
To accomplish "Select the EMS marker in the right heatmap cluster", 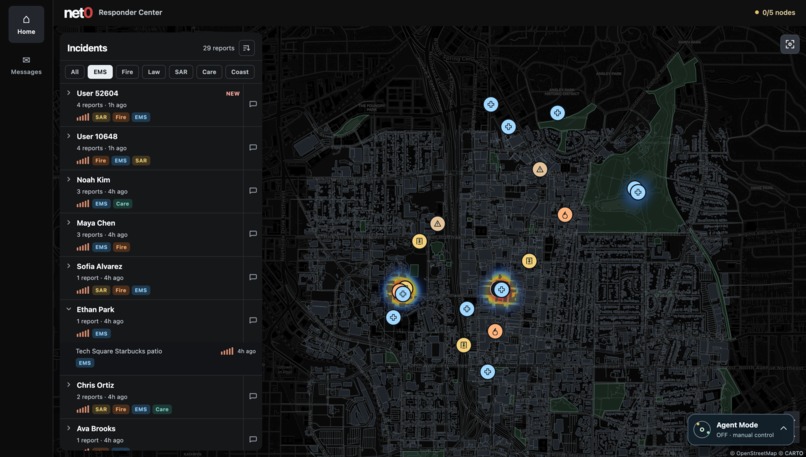I will [x=501, y=290].
